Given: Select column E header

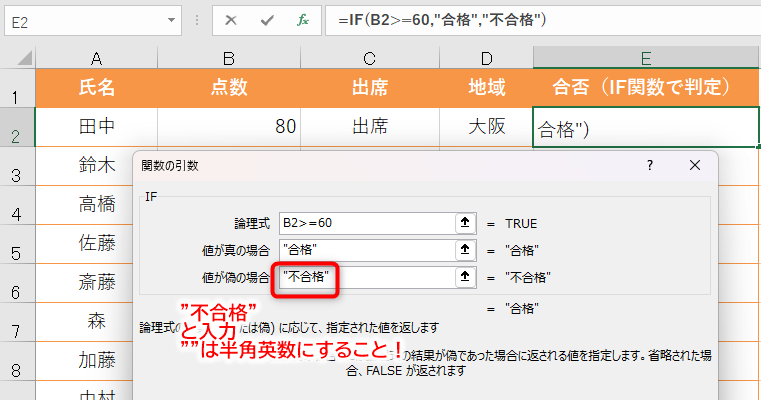Looking at the screenshot, I should (647, 58).
